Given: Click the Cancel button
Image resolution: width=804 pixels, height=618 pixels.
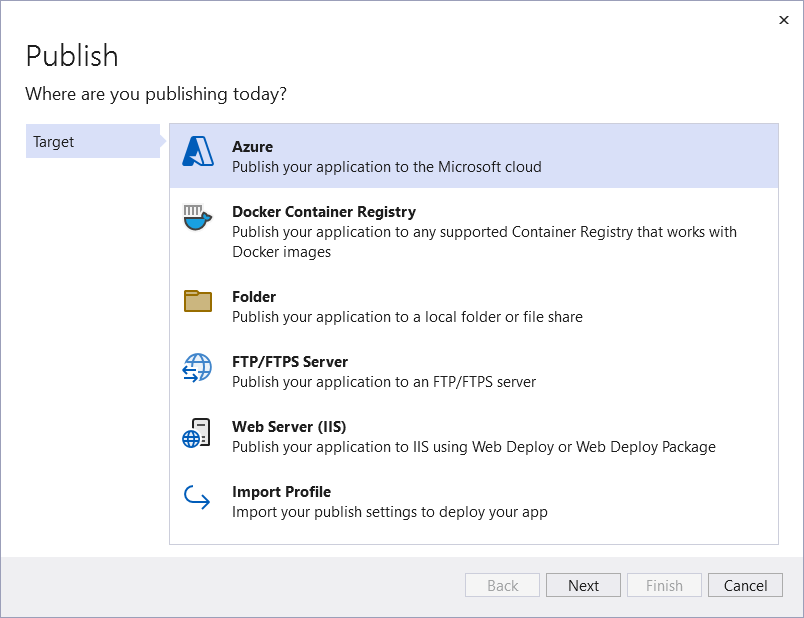Looking at the screenshot, I should point(745,585).
